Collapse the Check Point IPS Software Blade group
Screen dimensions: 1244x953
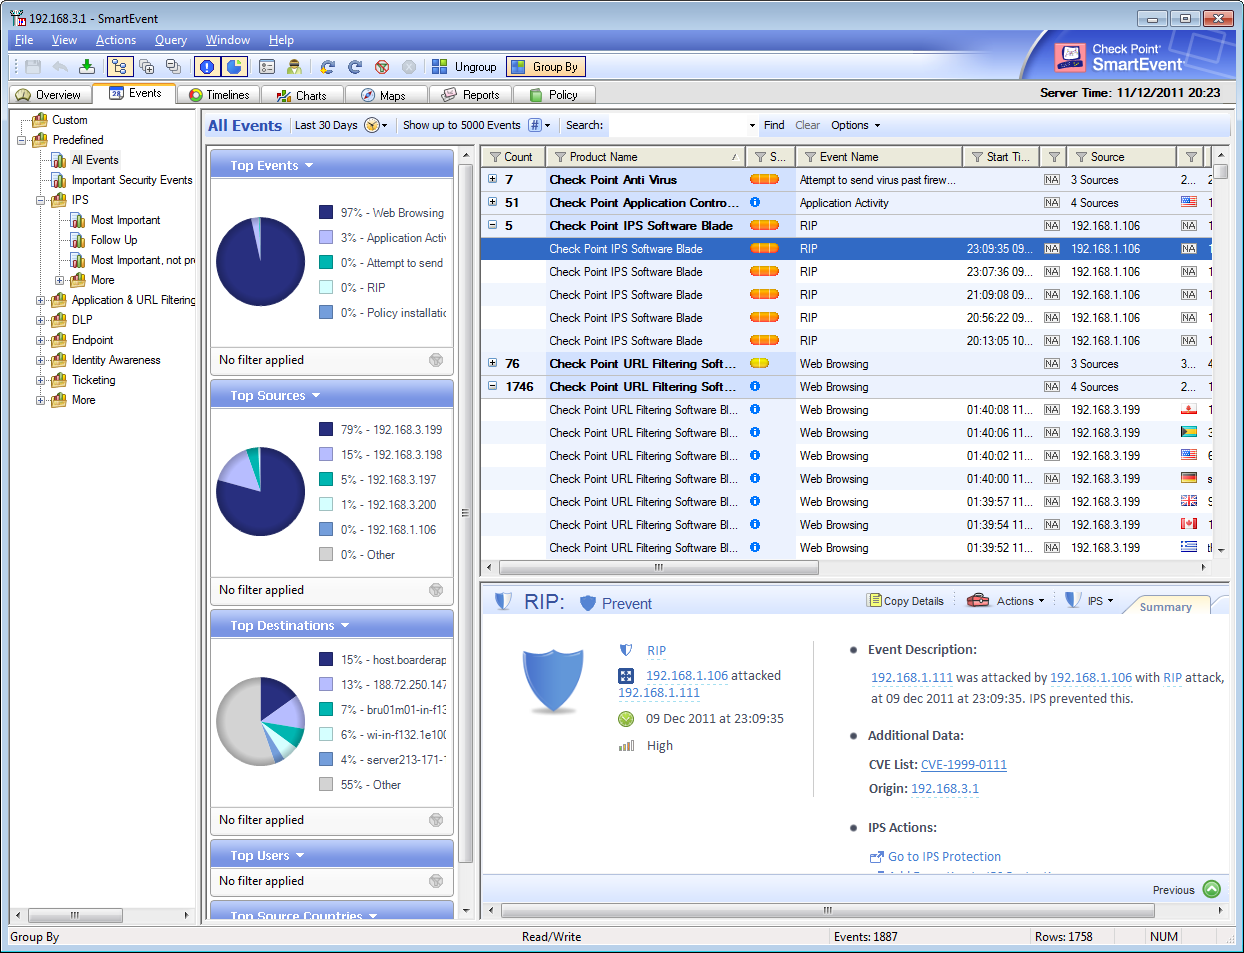[x=492, y=225]
